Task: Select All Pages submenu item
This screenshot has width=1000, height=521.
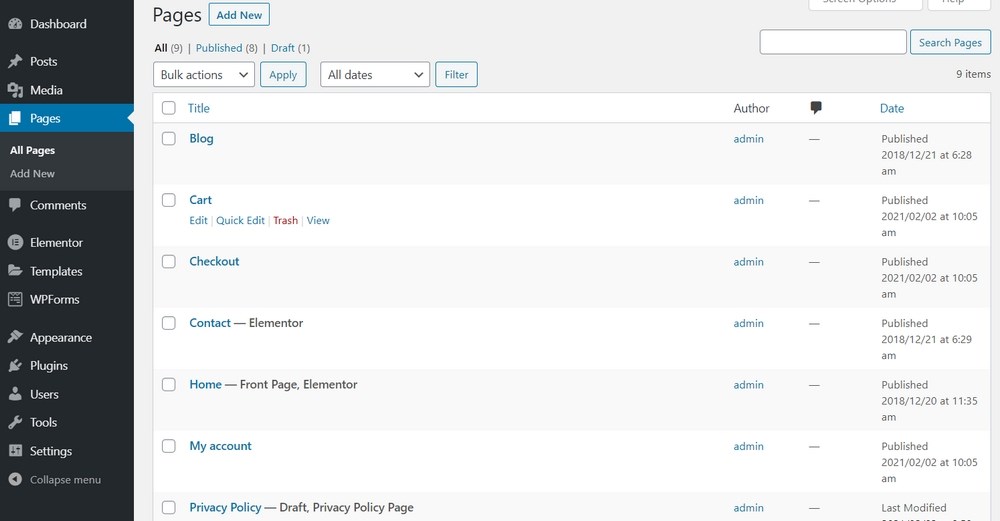Action: click(33, 150)
